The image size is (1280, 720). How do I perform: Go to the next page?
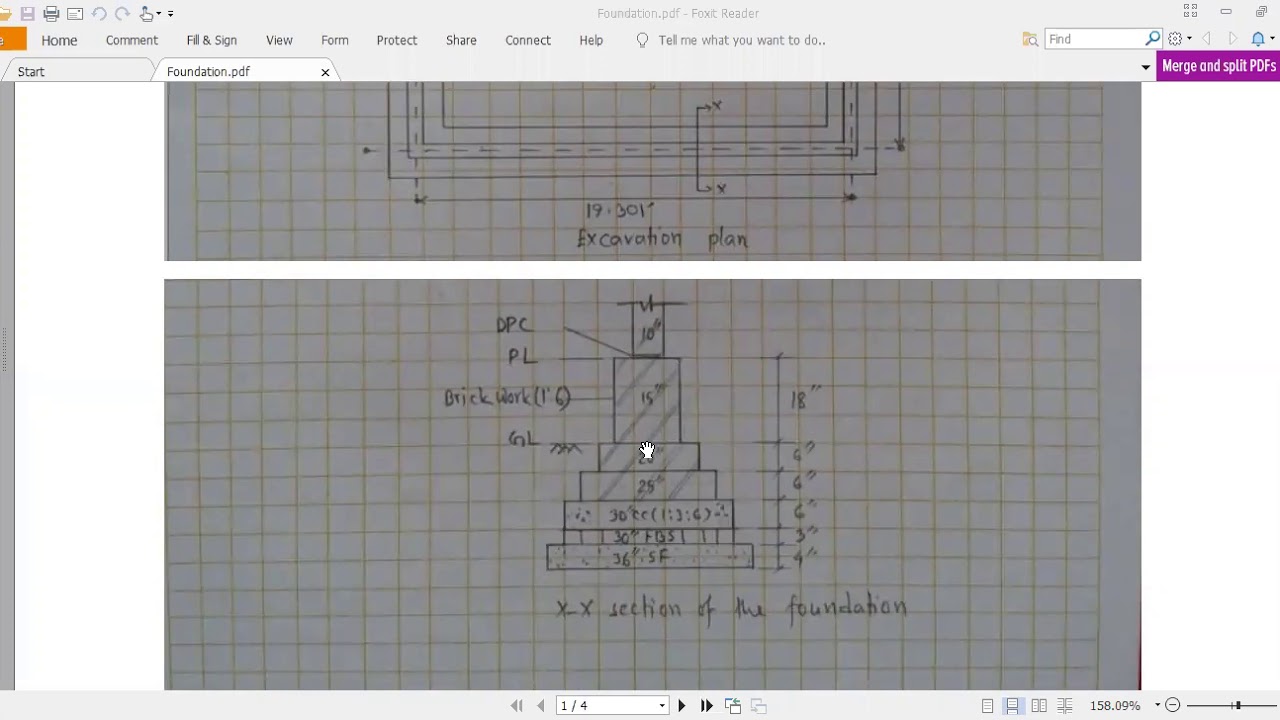[x=682, y=706]
